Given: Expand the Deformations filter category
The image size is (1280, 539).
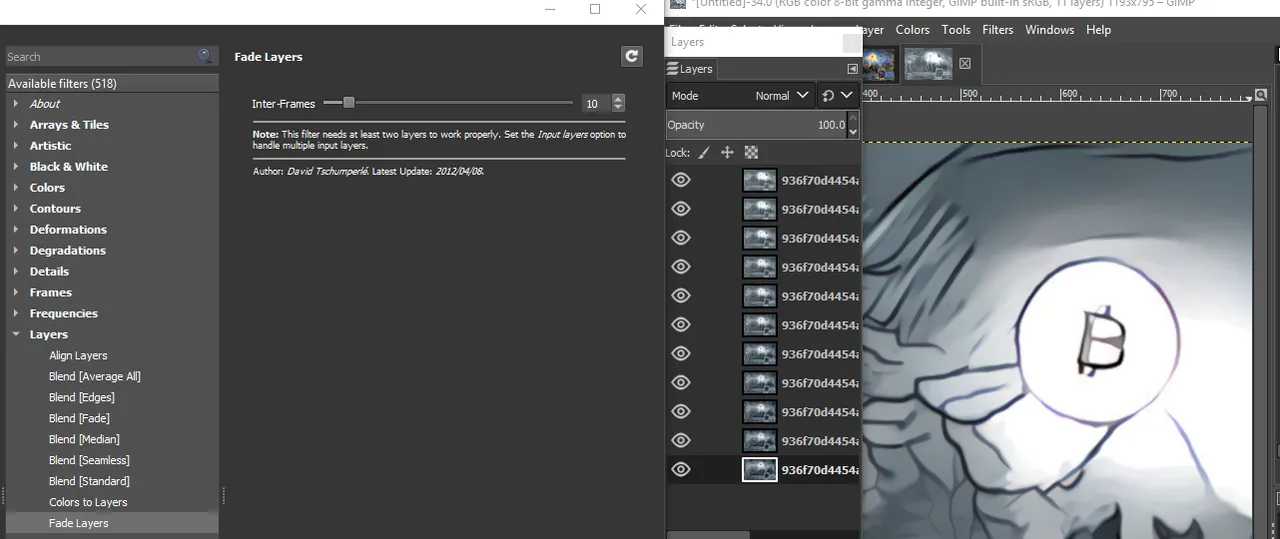Looking at the screenshot, I should pos(16,230).
